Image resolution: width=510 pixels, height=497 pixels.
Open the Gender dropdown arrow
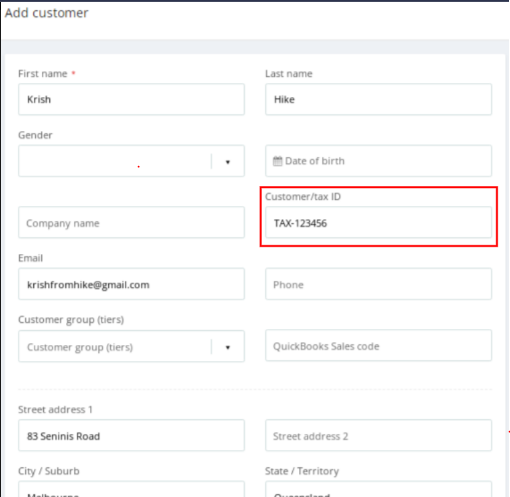pos(228,162)
